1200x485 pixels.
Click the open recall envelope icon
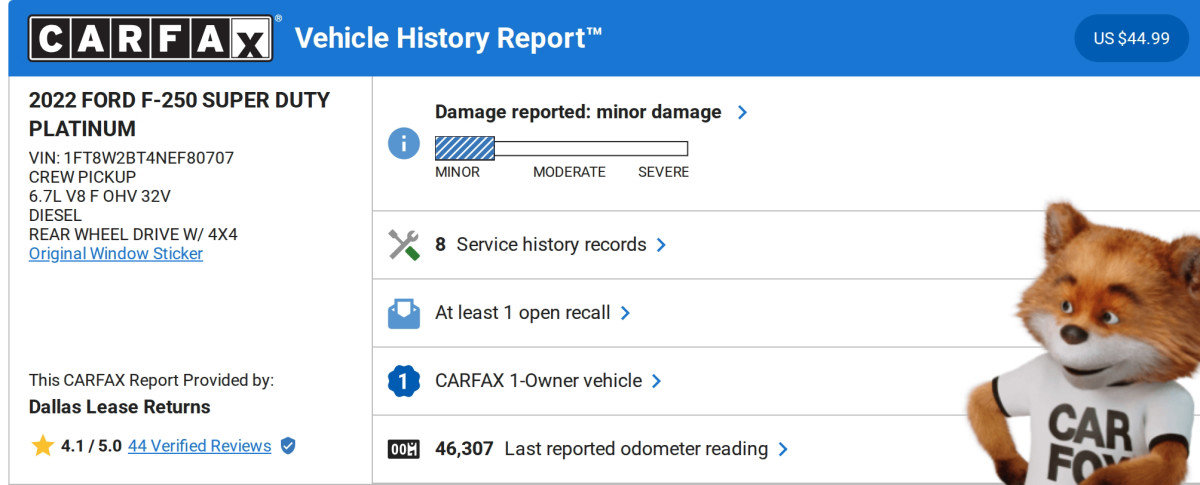[x=403, y=313]
